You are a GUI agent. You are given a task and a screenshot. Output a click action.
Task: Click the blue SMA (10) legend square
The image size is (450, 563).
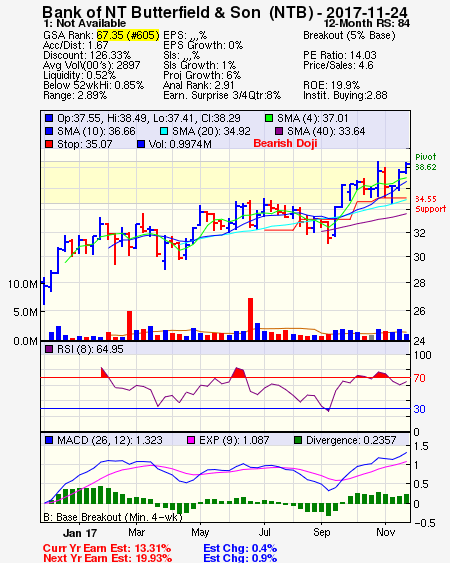click(49, 131)
